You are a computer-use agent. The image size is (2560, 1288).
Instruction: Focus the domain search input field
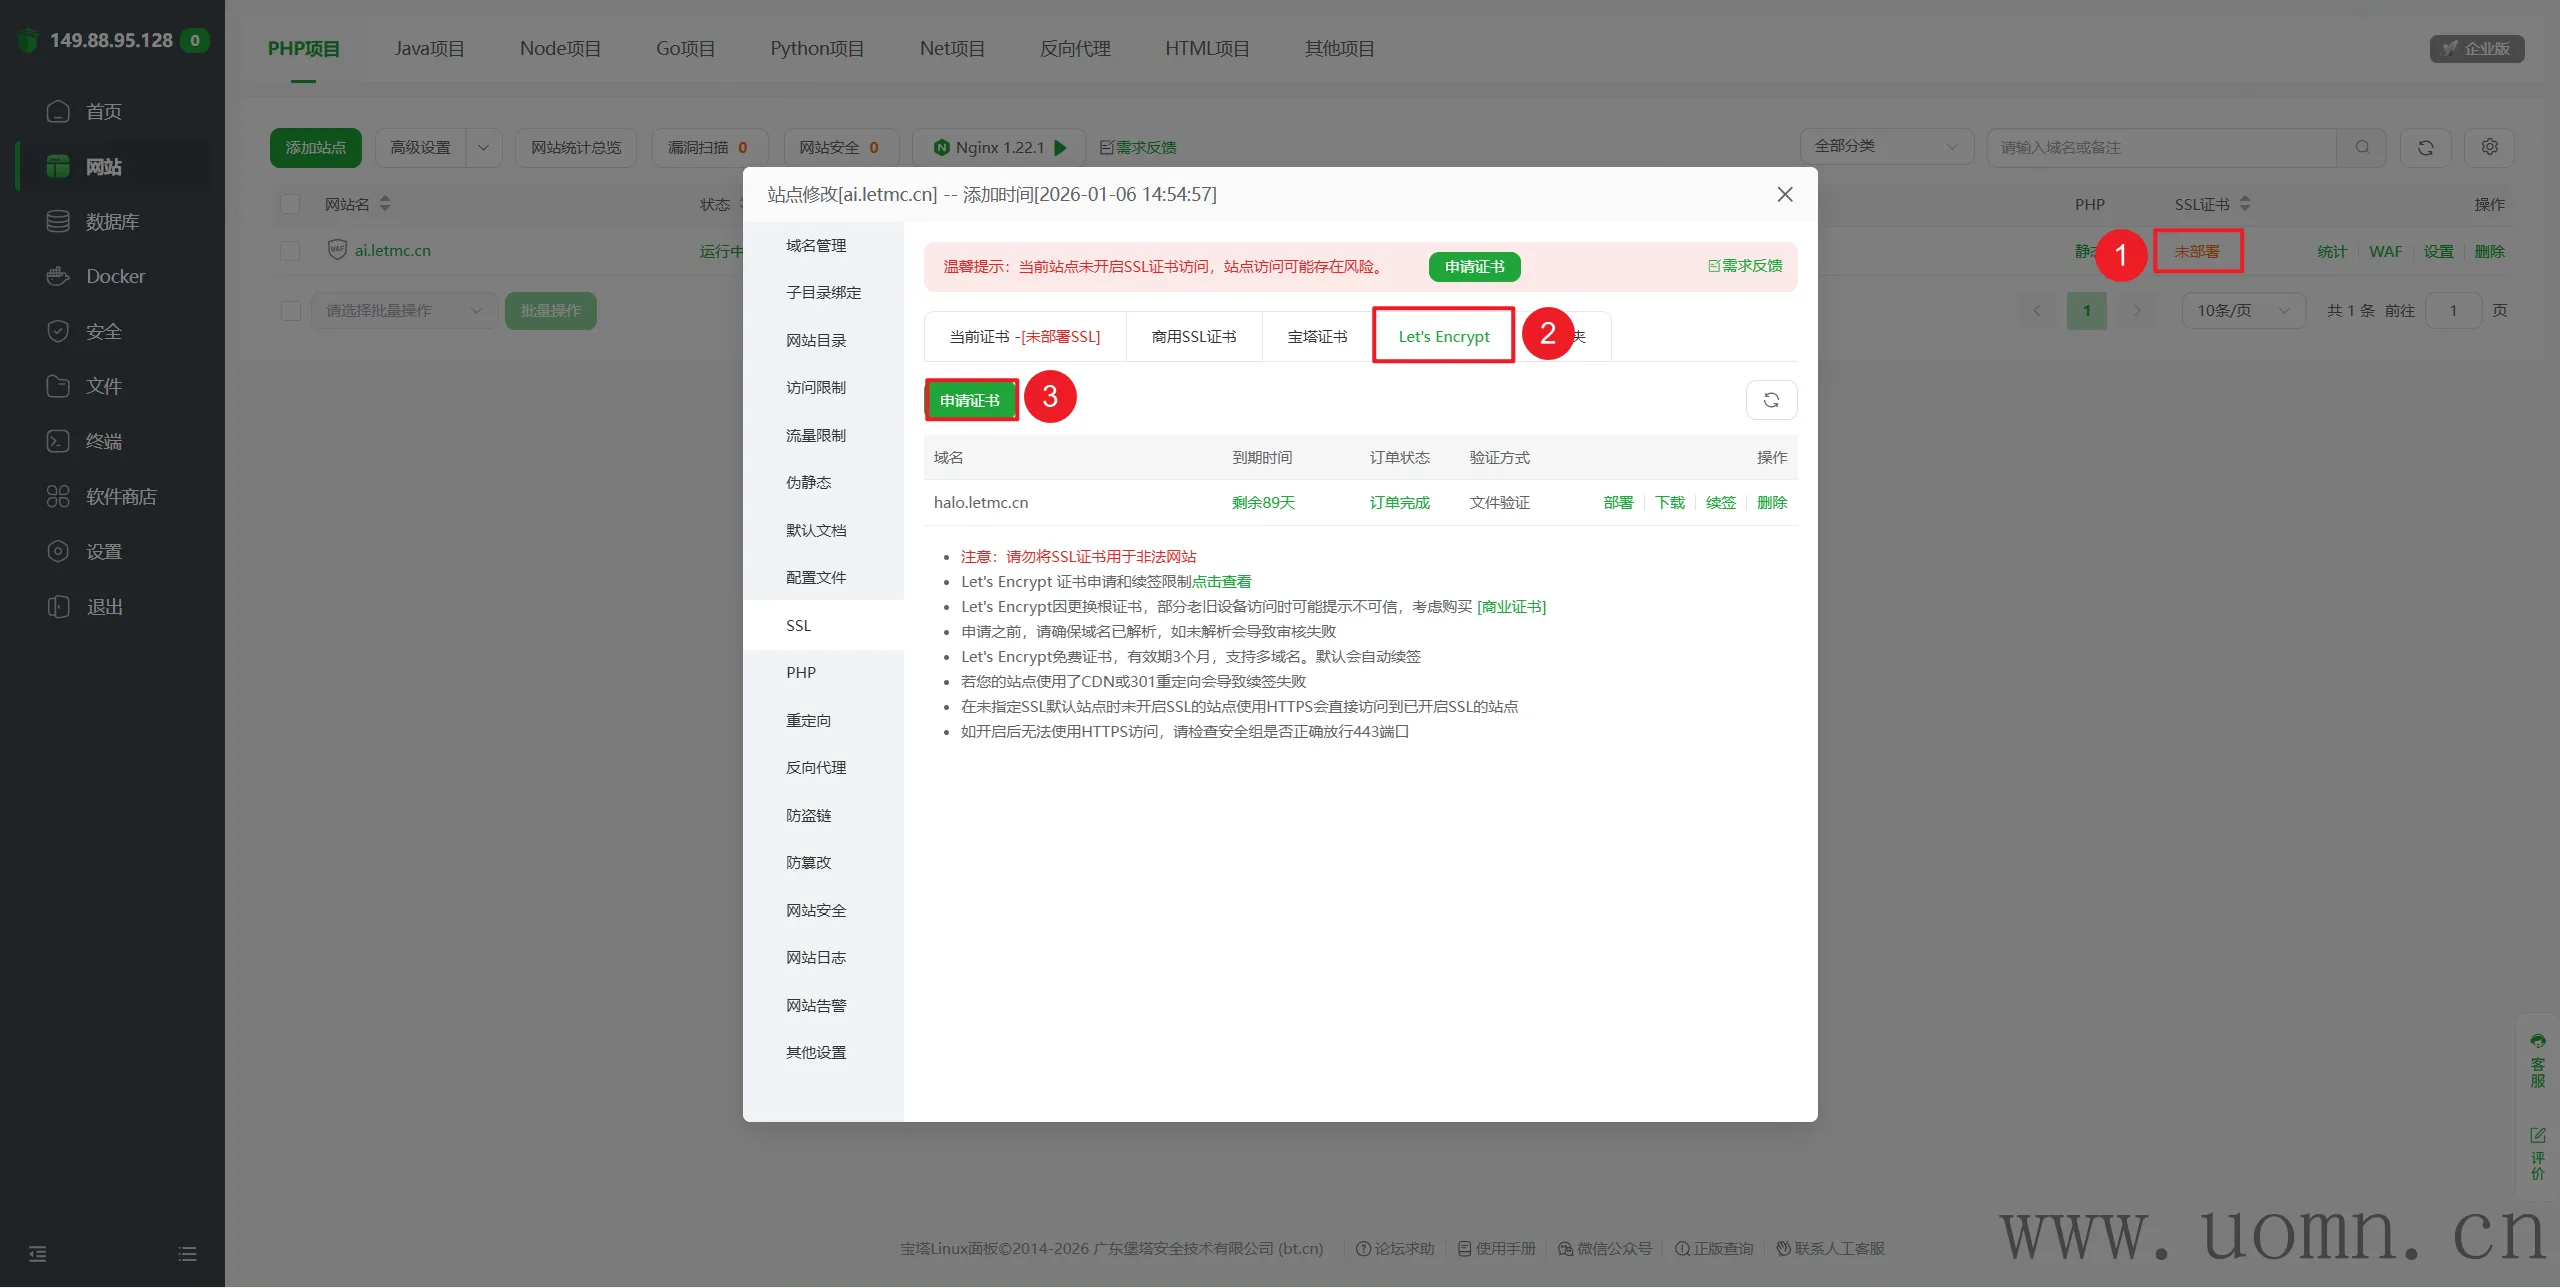pos(2160,147)
